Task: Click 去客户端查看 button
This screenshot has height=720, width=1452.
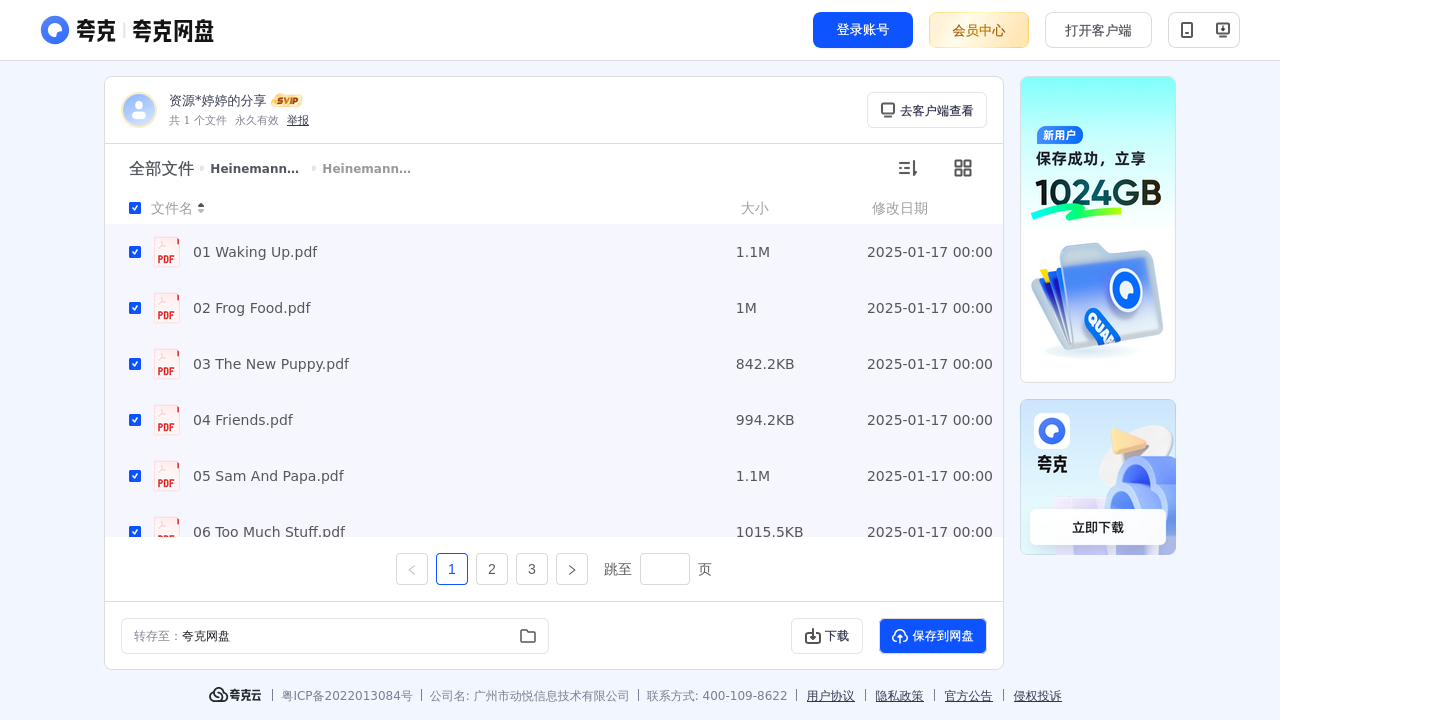Action: [927, 110]
